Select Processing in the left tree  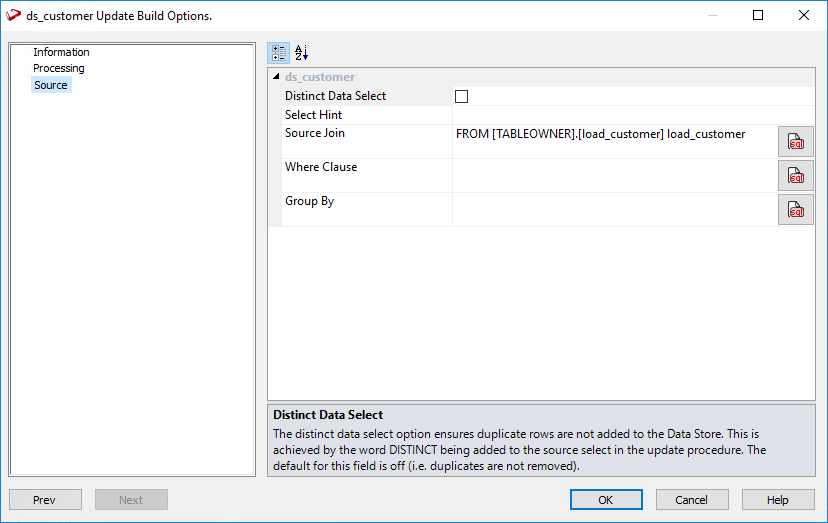(x=59, y=68)
